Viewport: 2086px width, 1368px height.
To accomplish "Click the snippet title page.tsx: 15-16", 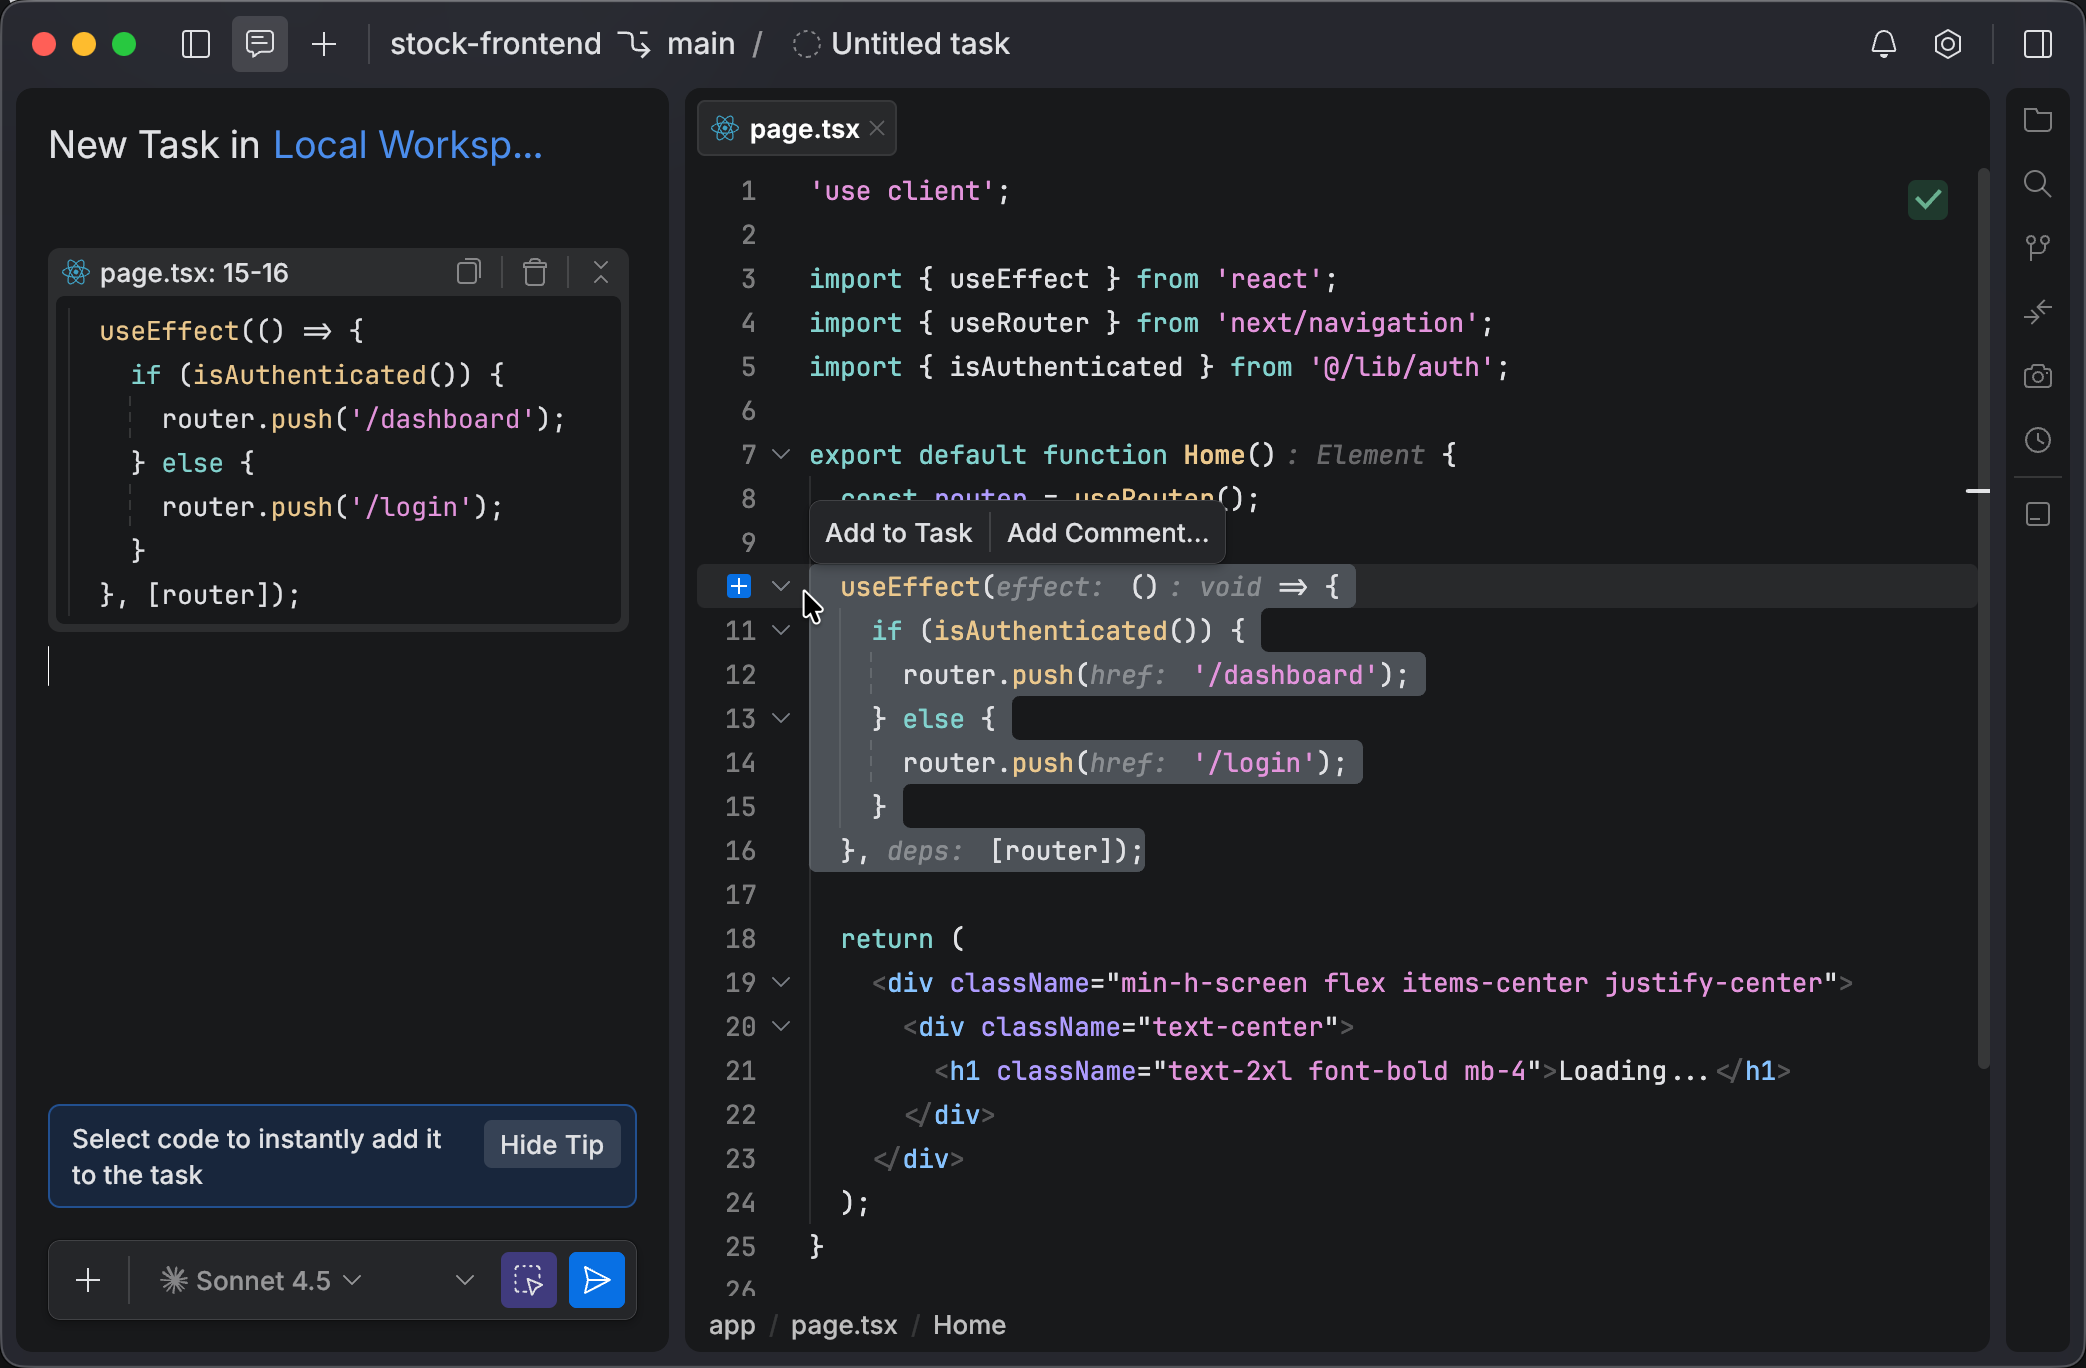I will (x=194, y=272).
